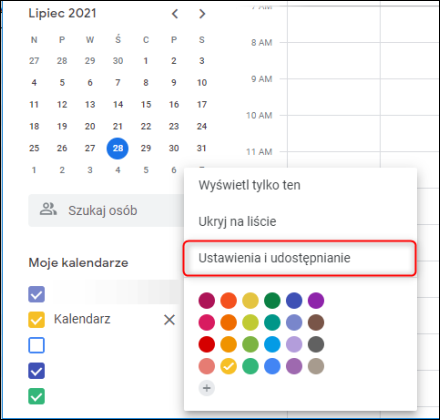Click the people icon in Szukaj osób

coord(48,209)
